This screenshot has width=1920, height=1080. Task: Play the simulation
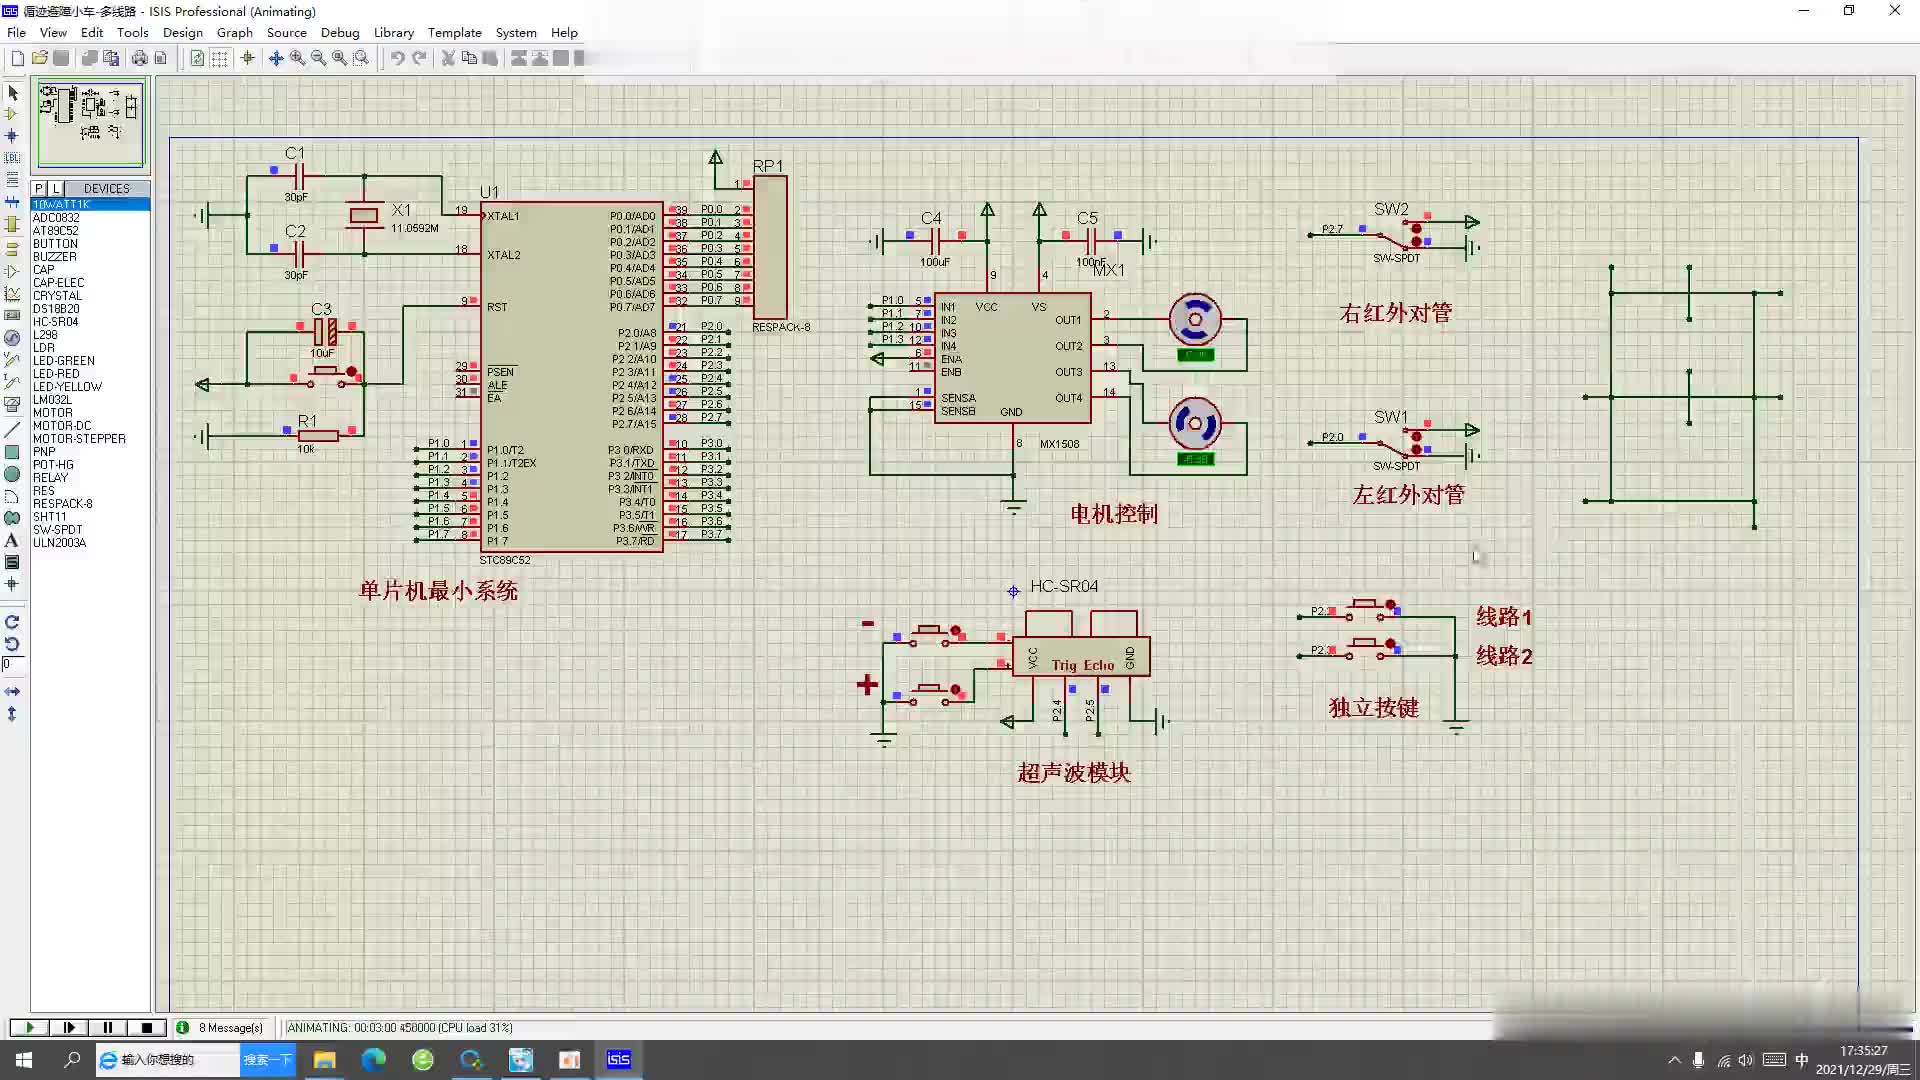click(29, 1027)
